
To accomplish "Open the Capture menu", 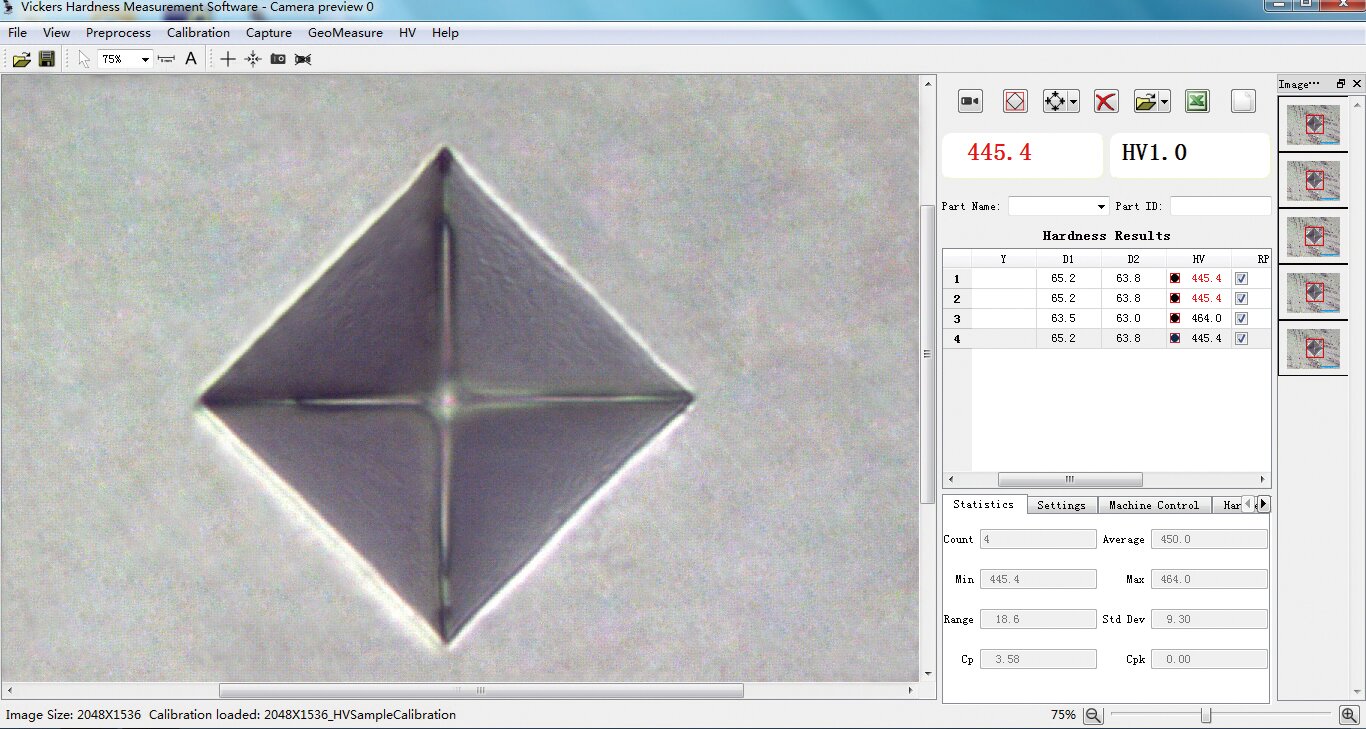I will [x=269, y=33].
